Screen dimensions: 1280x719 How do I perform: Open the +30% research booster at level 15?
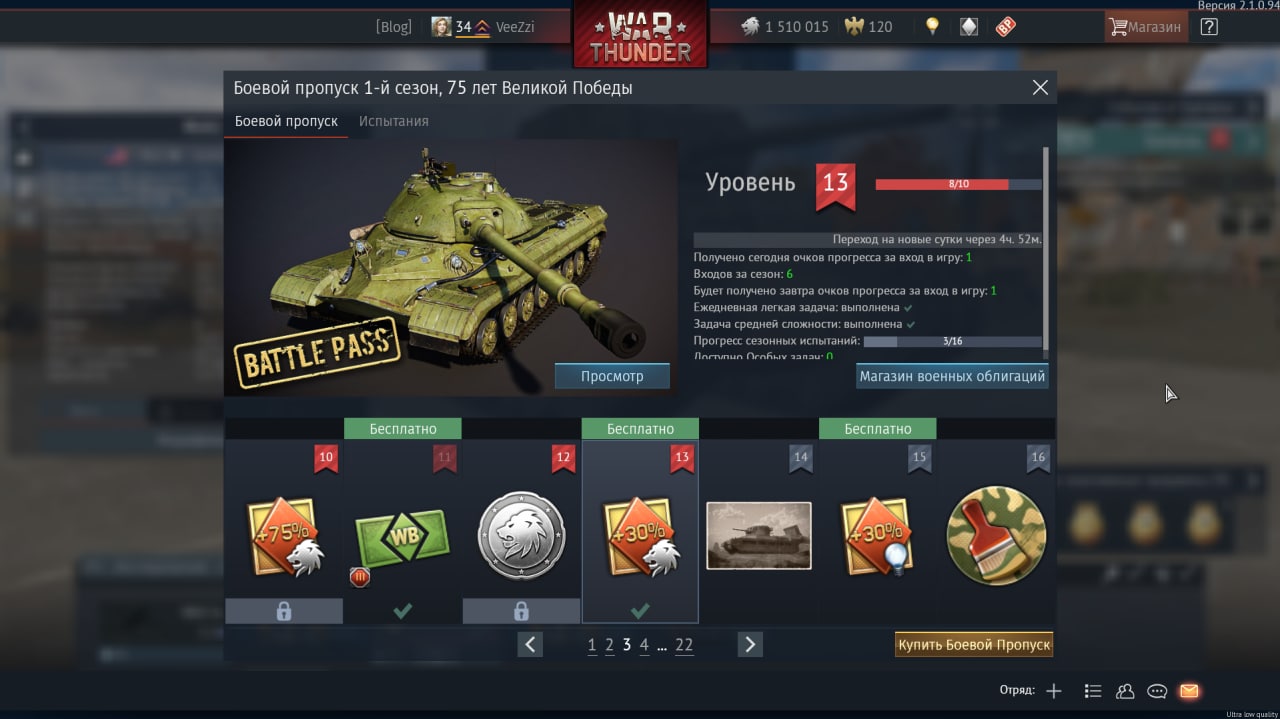(877, 536)
